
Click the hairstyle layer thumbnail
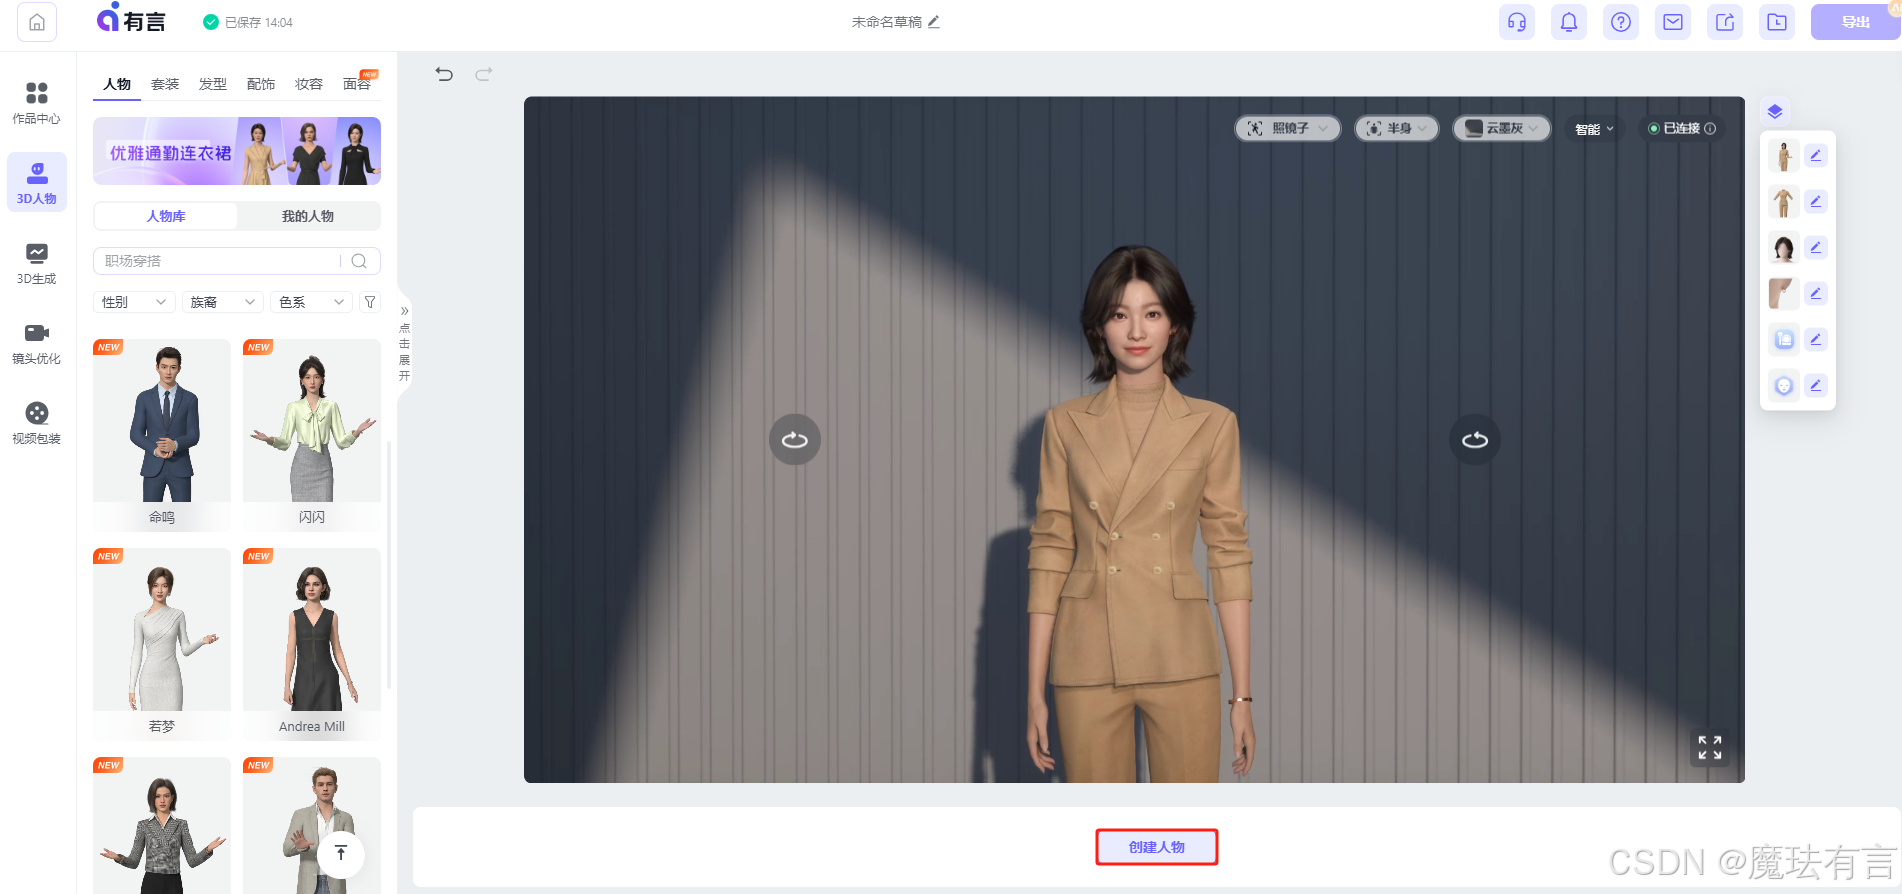[x=1784, y=248]
